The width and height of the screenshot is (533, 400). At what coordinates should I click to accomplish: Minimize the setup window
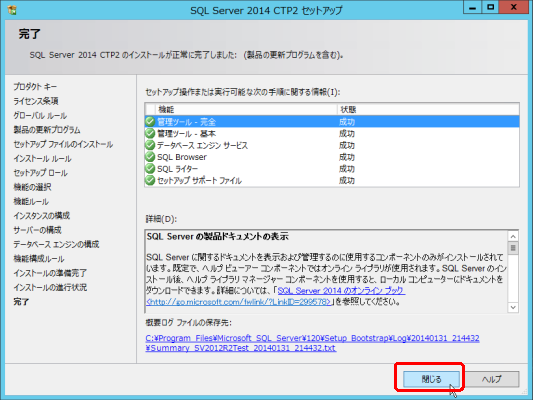point(472,7)
